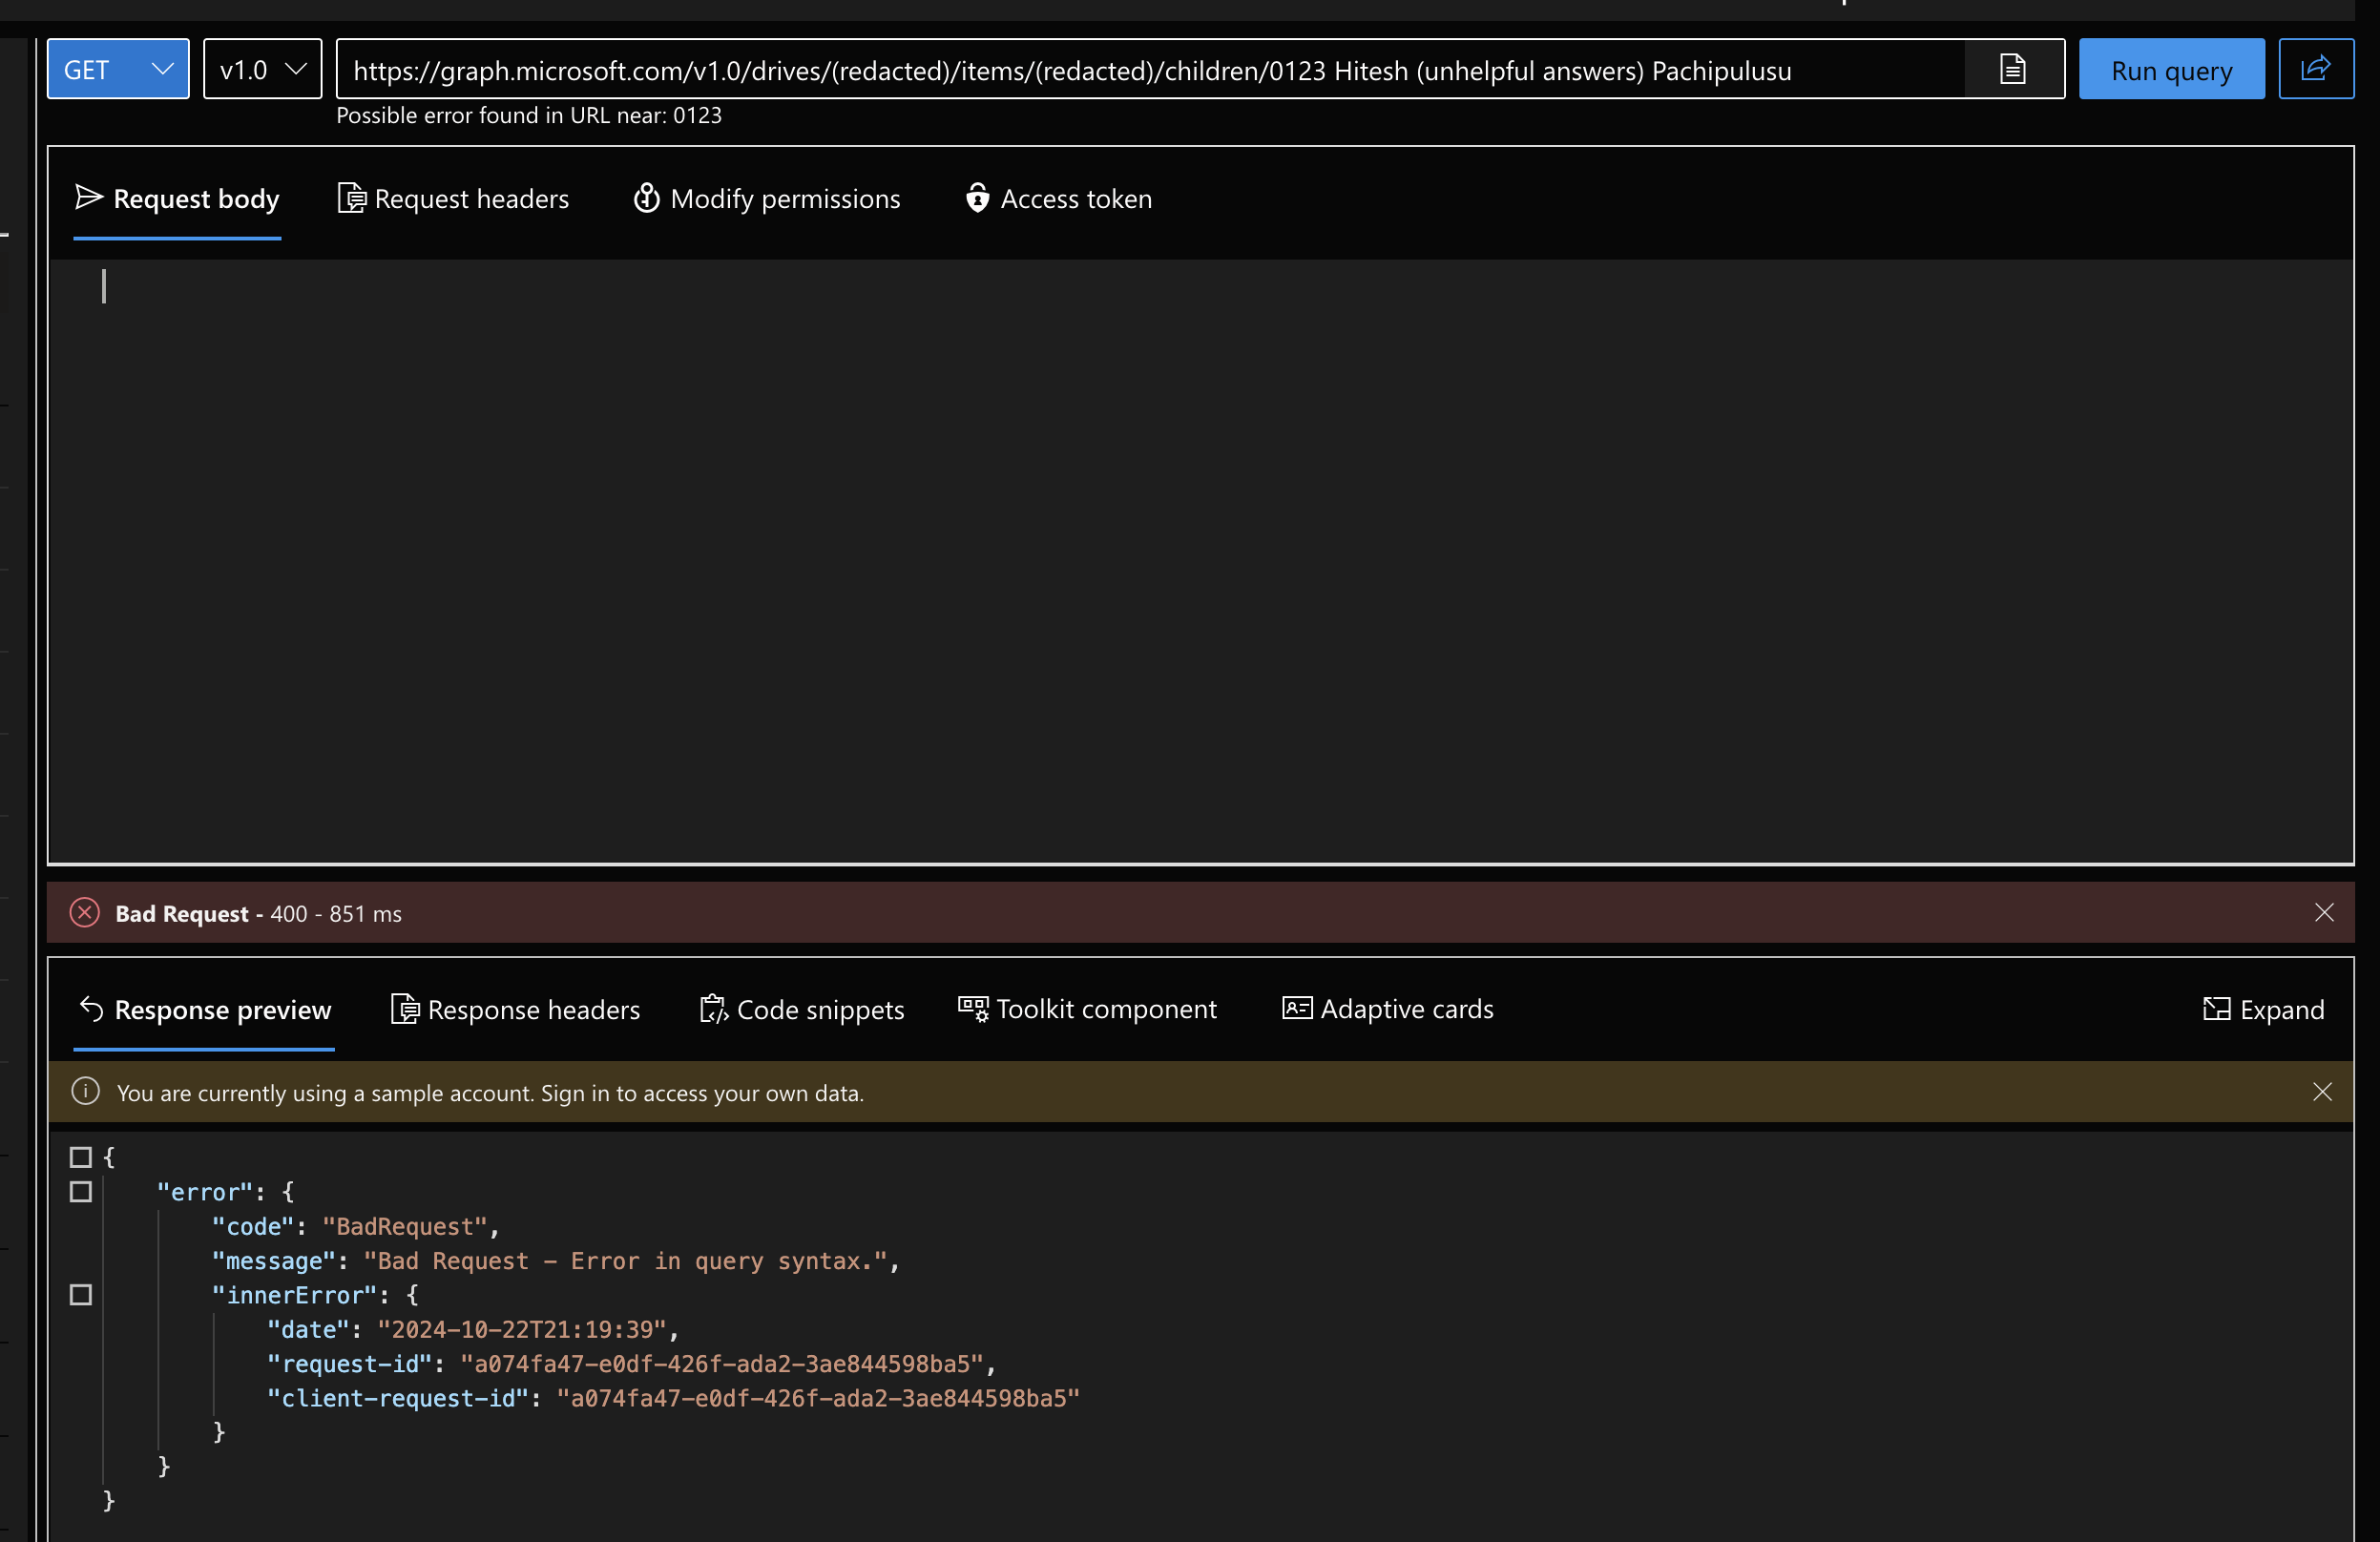Click the Run query button

tap(2171, 69)
